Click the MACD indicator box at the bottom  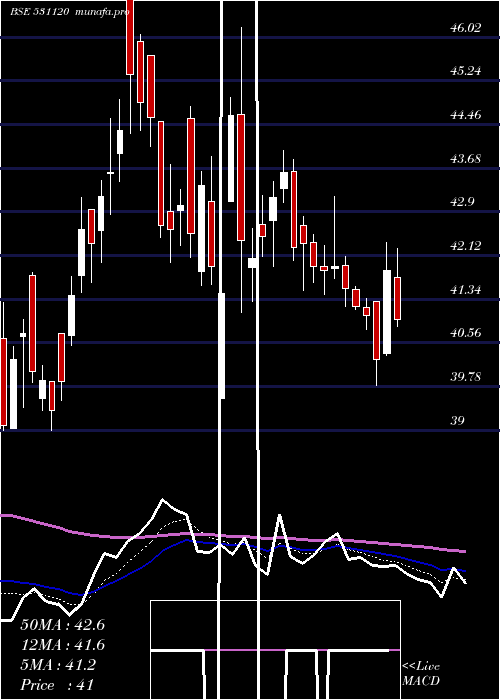pyautogui.click(x=275, y=650)
